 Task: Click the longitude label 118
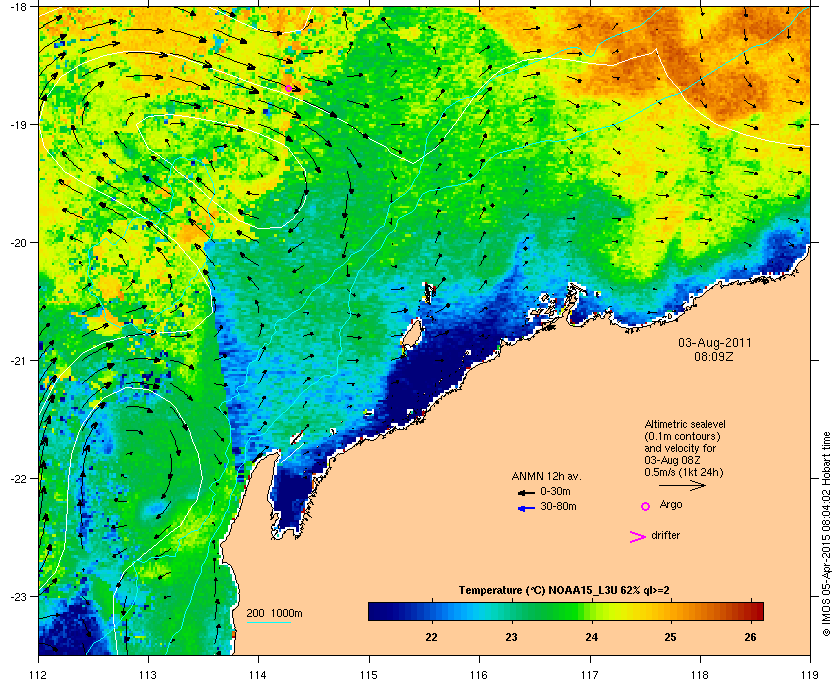[700, 675]
